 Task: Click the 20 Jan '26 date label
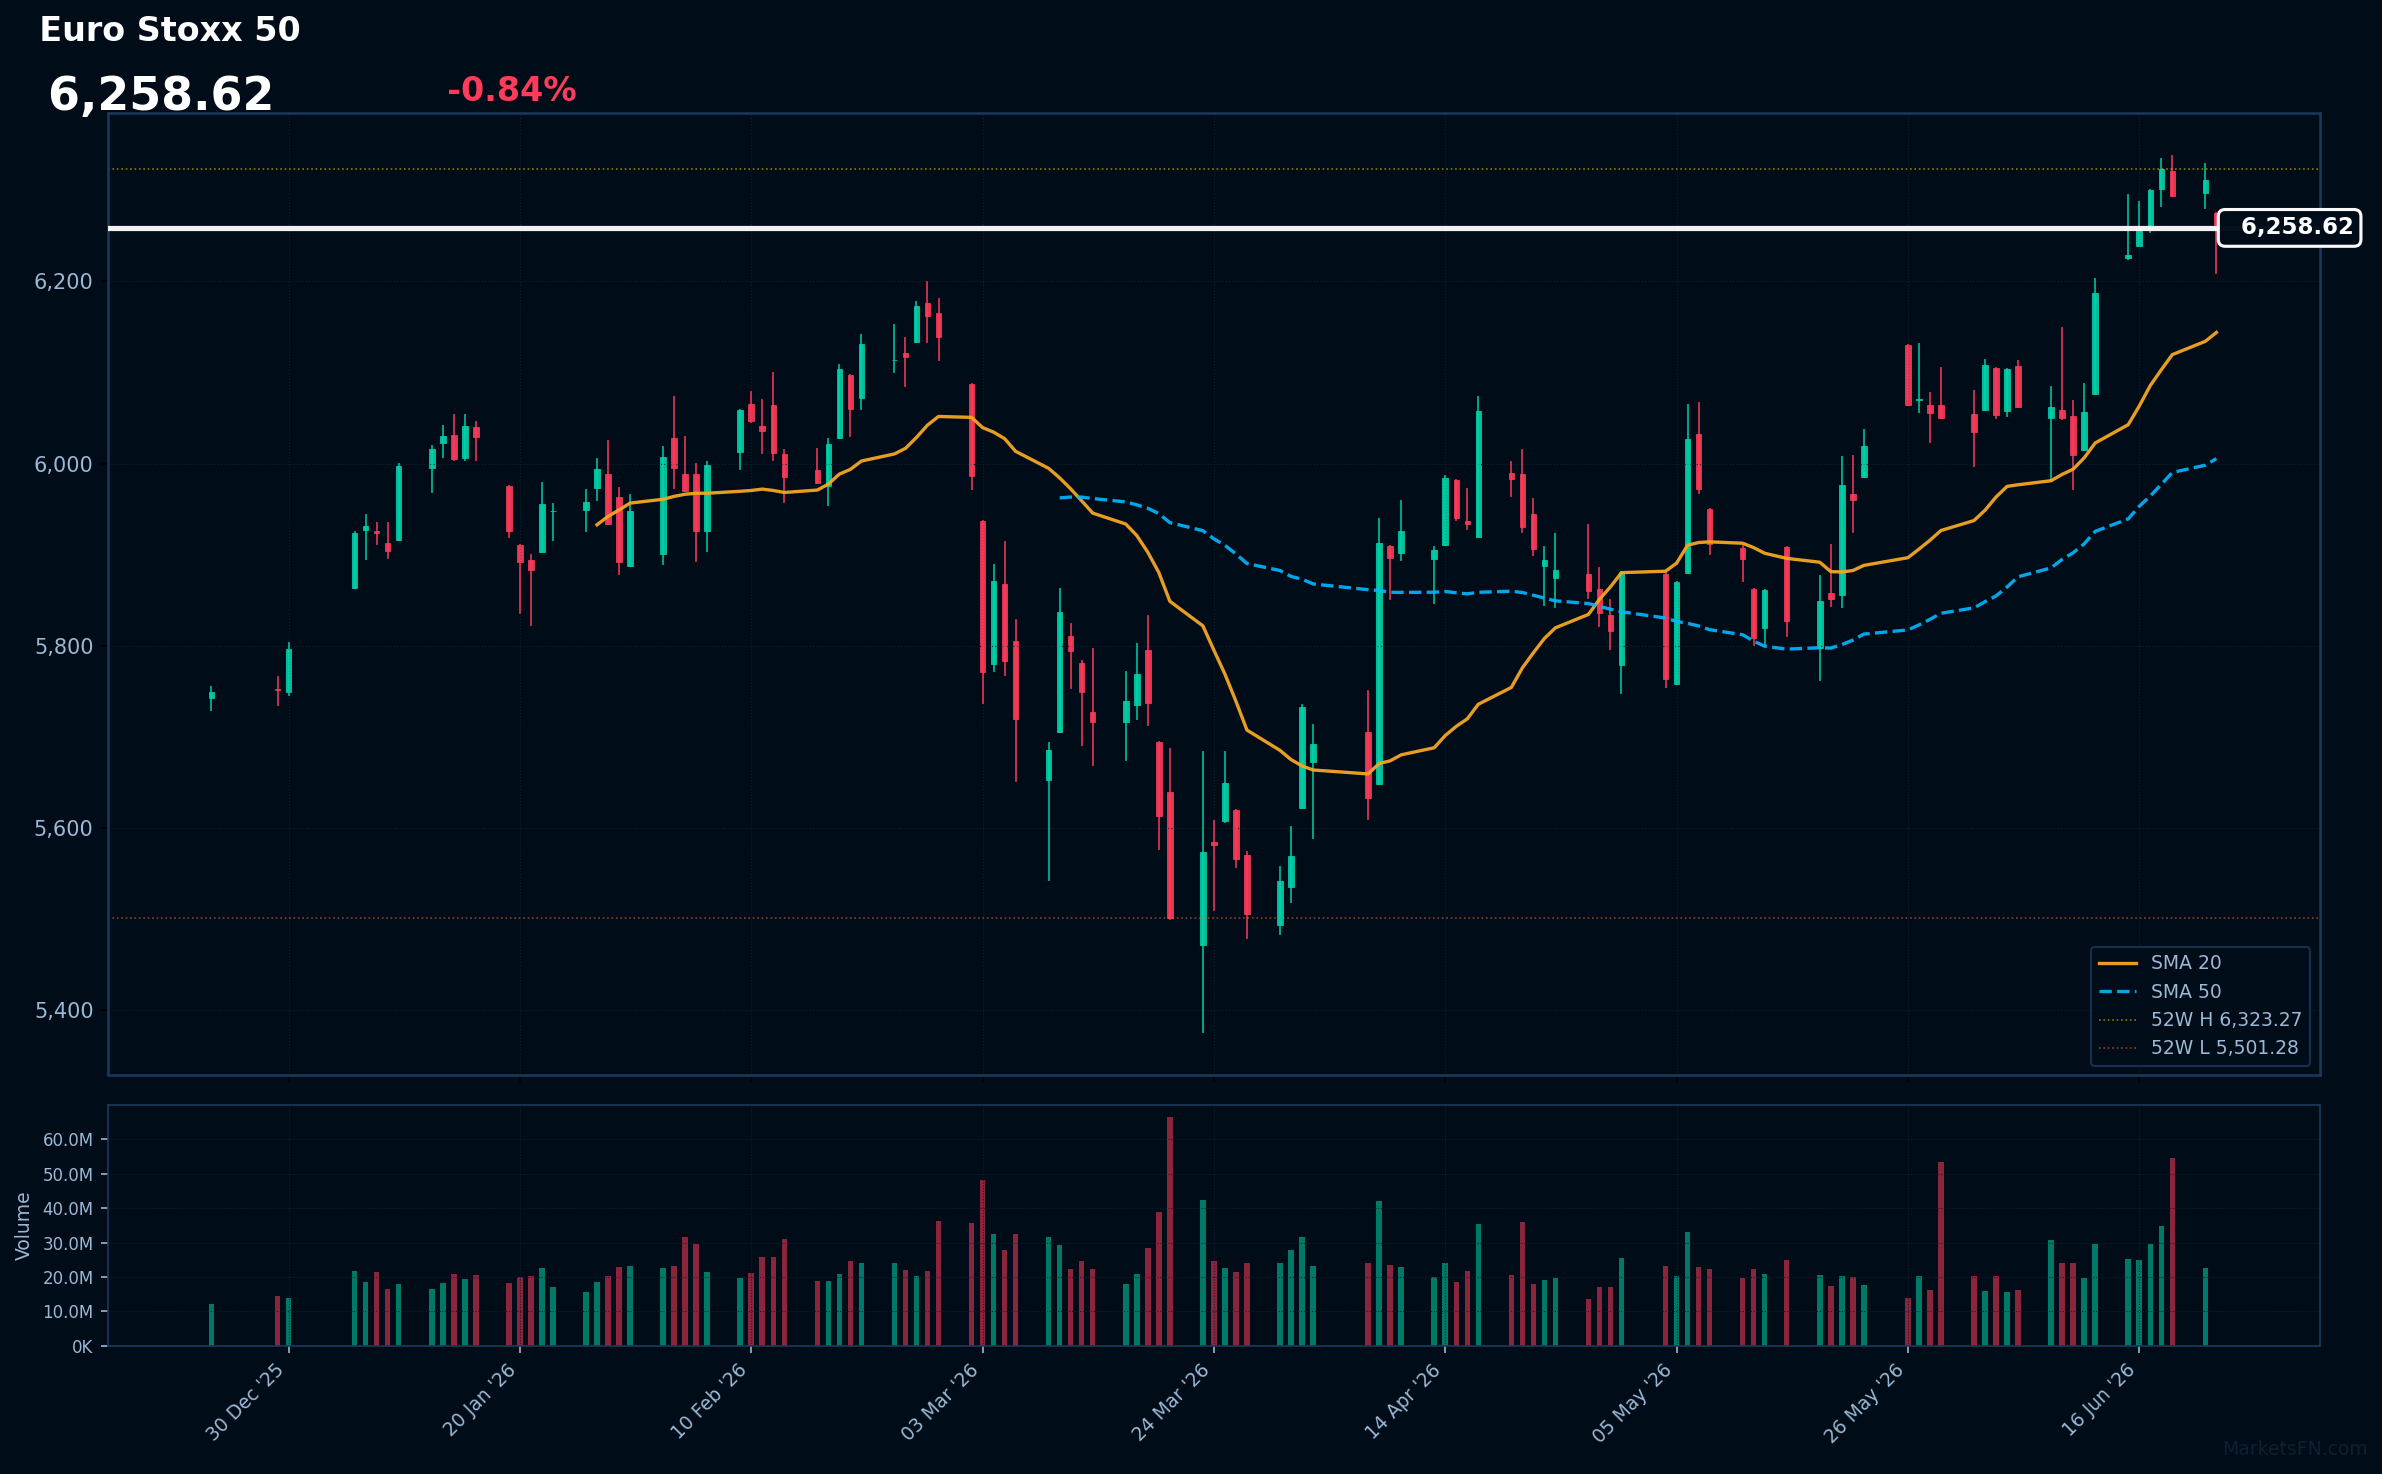tap(479, 1400)
